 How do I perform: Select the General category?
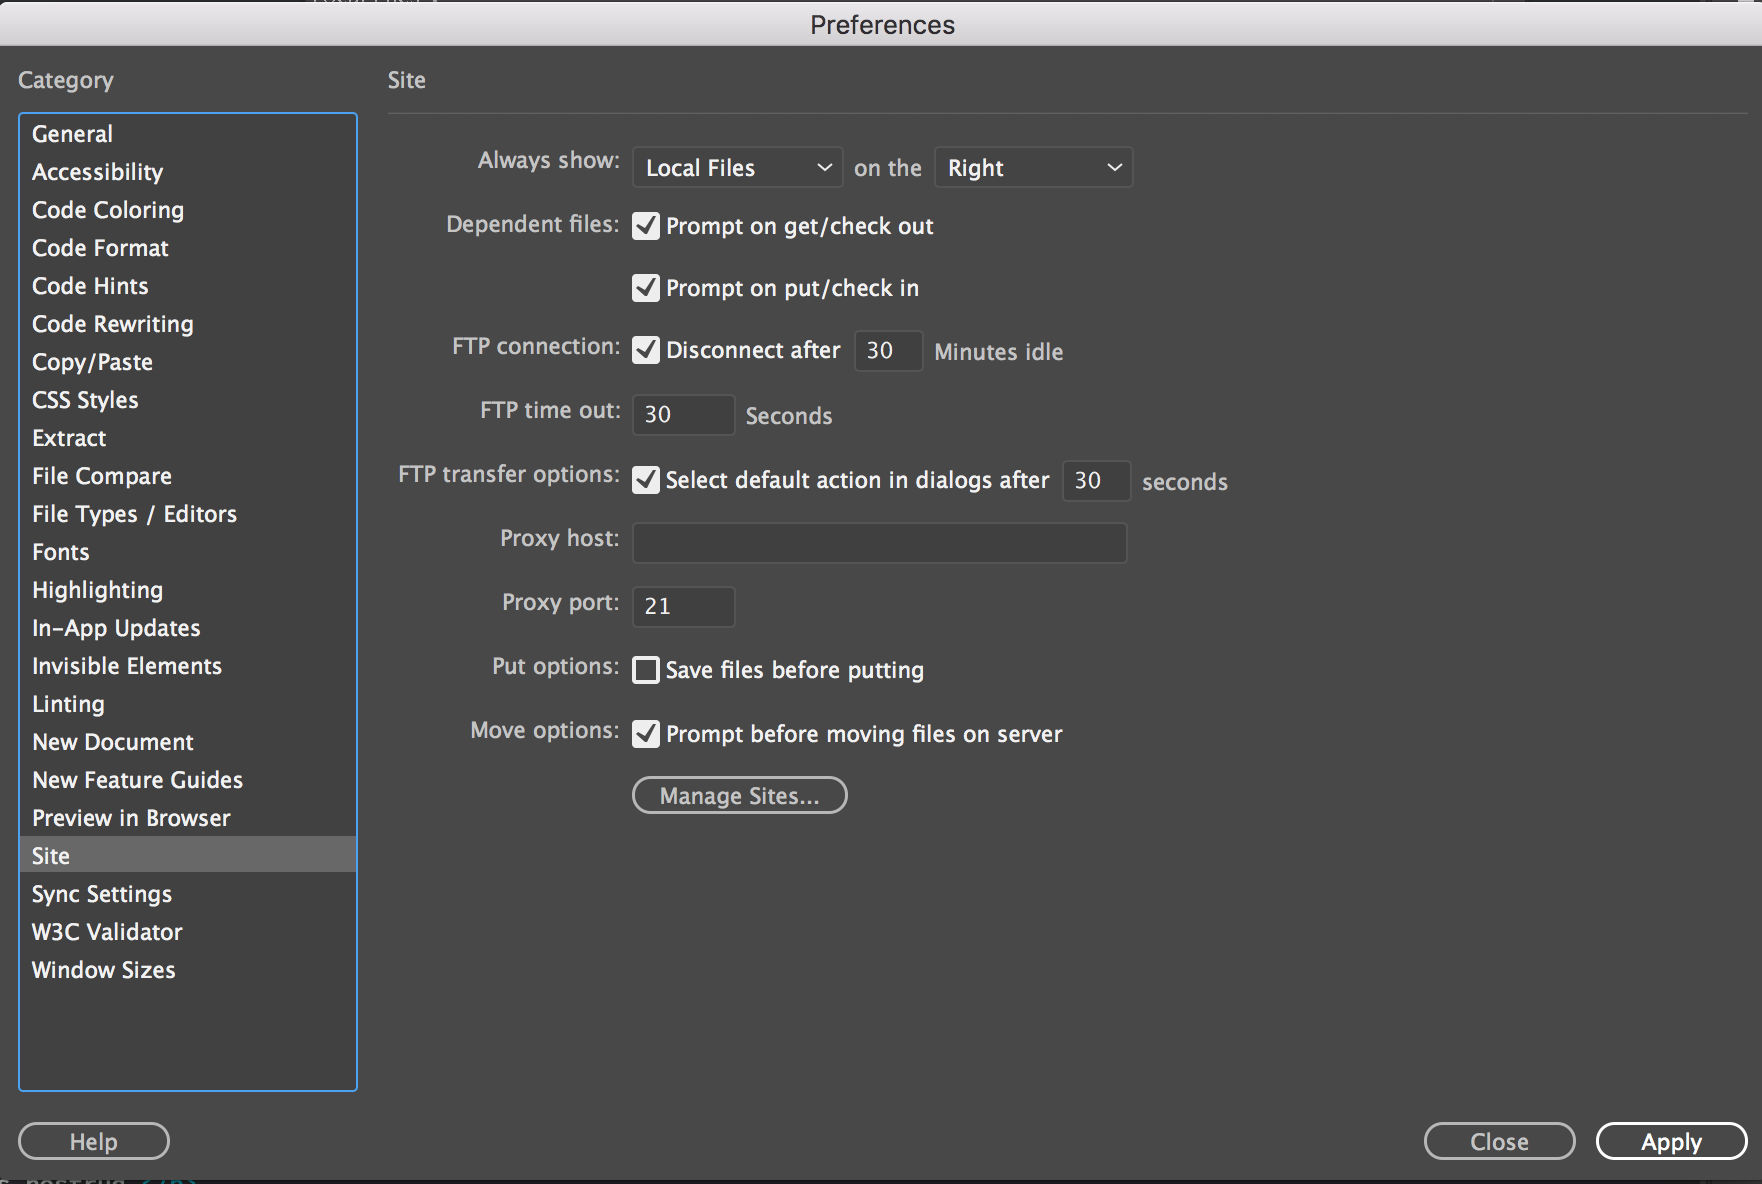coord(72,133)
